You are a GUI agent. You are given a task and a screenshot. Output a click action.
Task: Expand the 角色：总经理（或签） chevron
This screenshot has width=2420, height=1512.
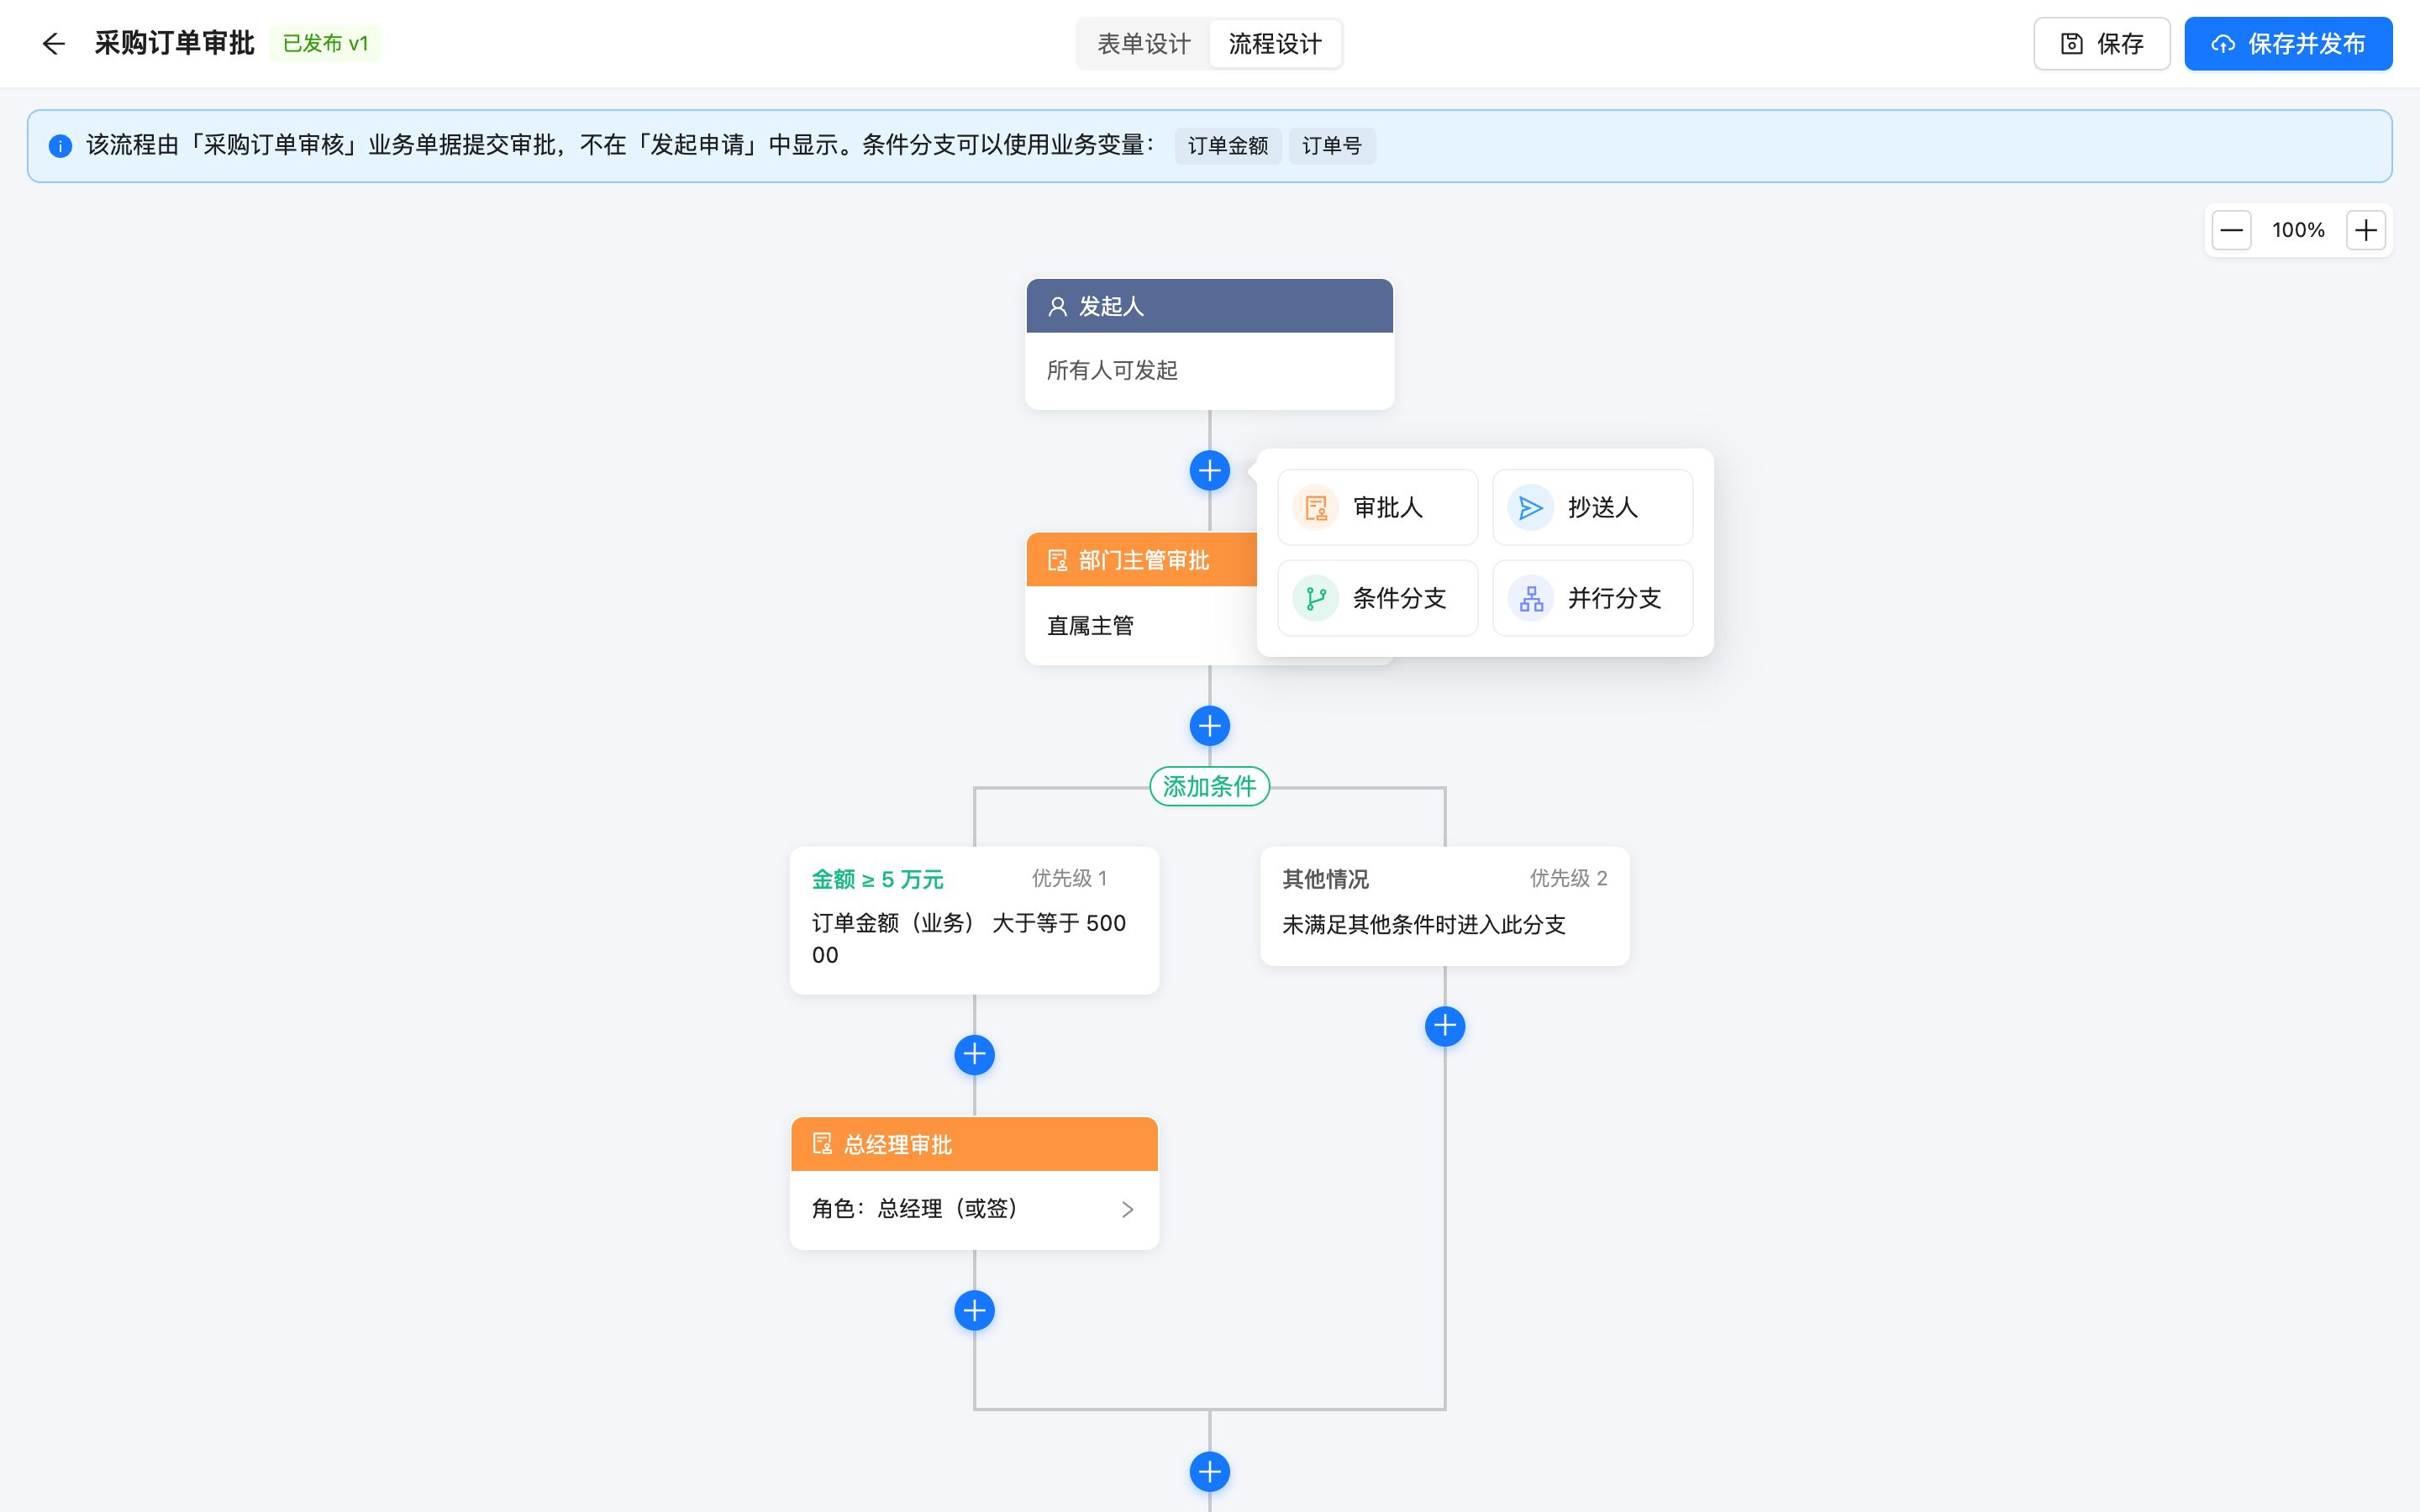click(x=1127, y=1210)
